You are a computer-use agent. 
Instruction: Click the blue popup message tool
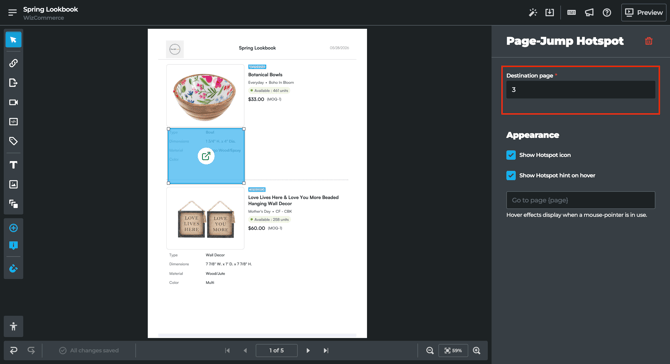coord(14,246)
